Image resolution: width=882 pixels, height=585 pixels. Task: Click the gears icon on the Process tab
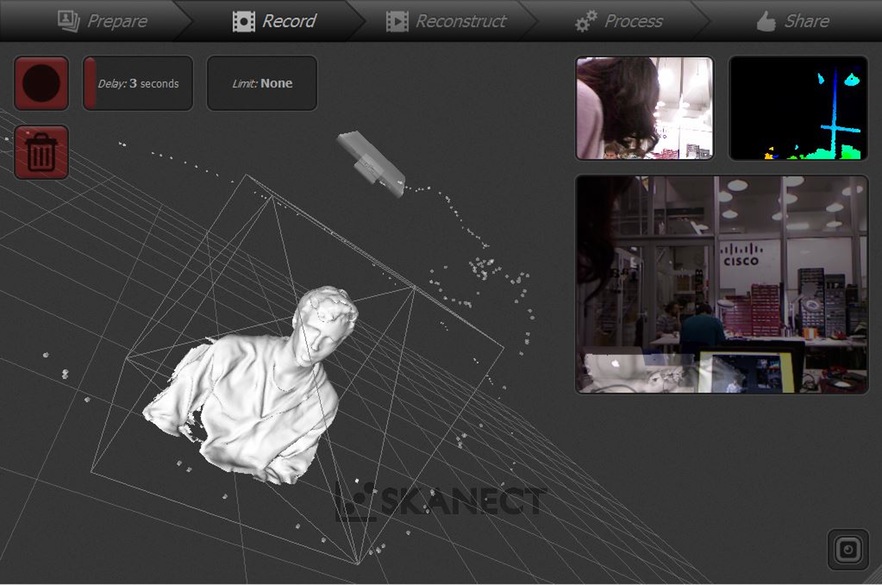(586, 21)
